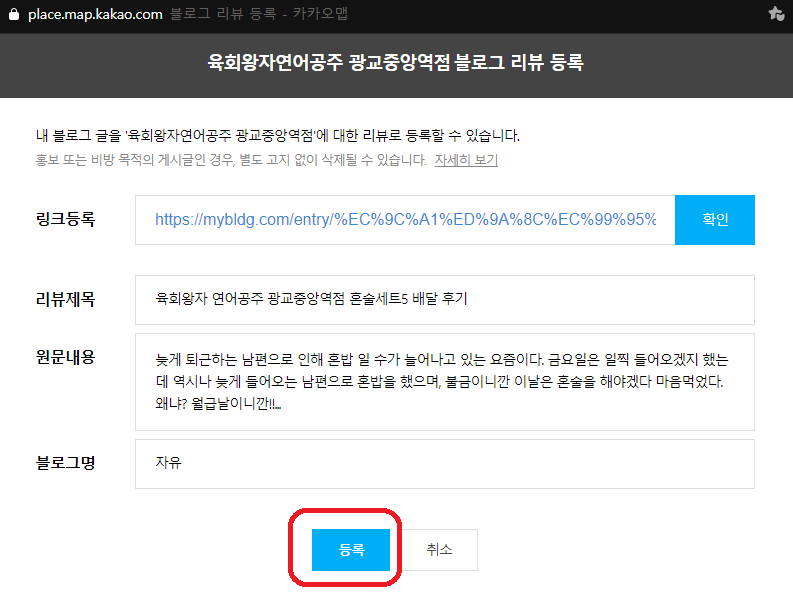Click the 원문내용 label

[65, 357]
